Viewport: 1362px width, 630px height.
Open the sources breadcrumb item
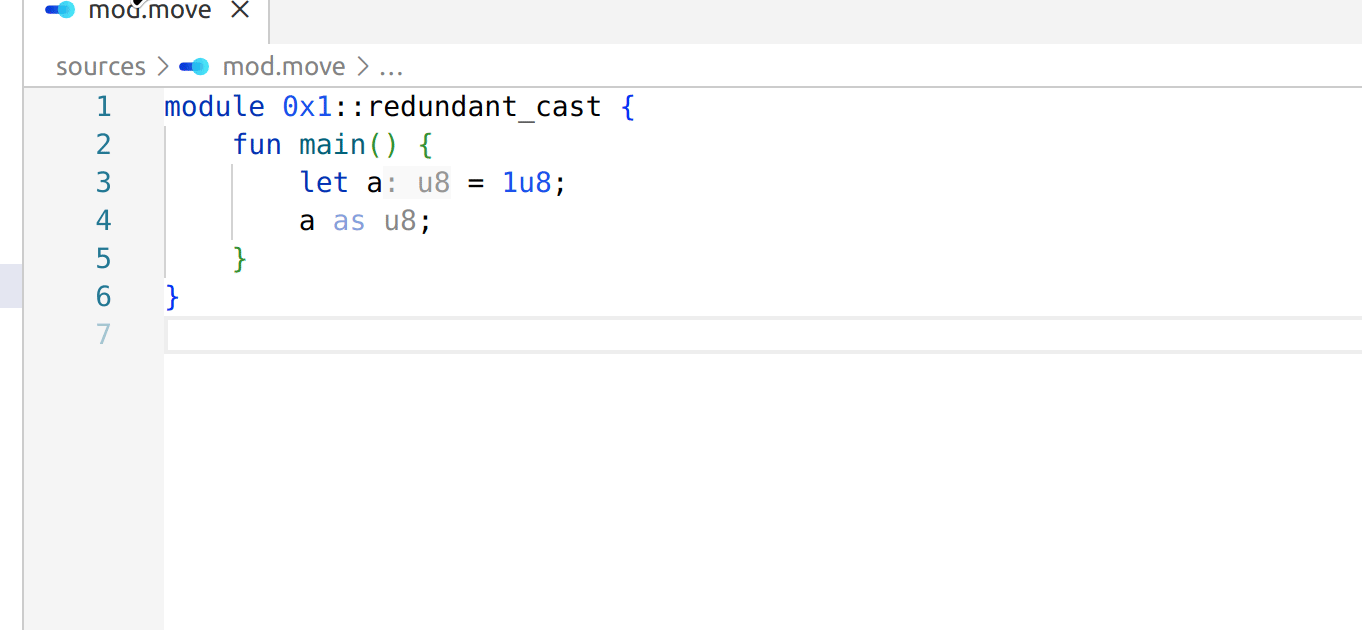click(x=100, y=66)
